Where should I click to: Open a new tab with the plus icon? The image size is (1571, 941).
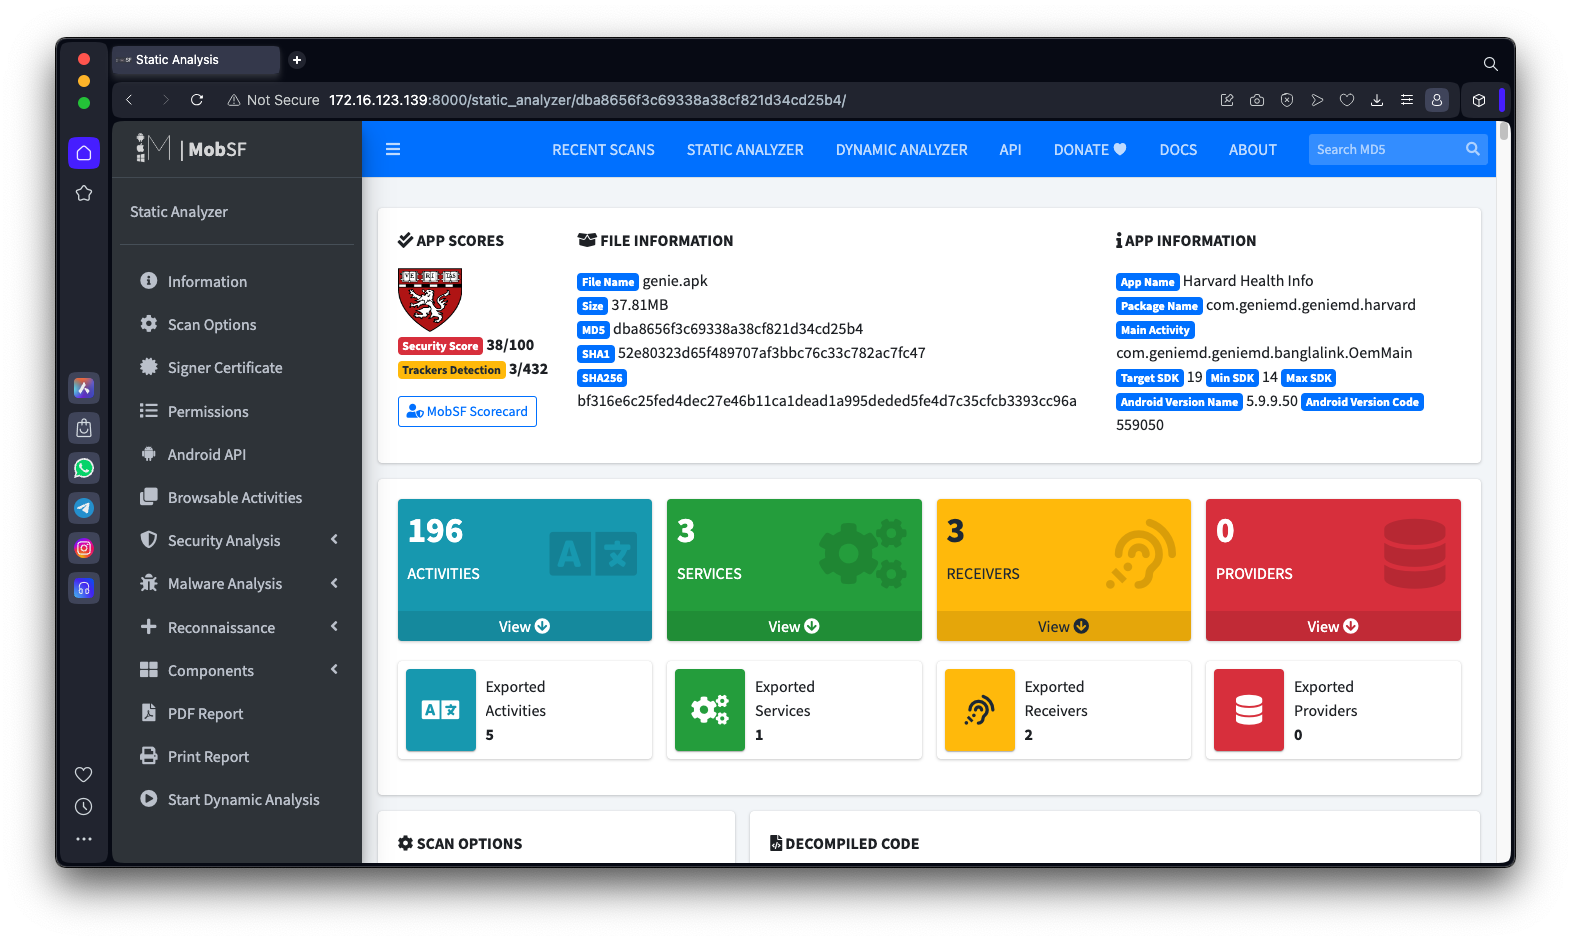click(297, 60)
